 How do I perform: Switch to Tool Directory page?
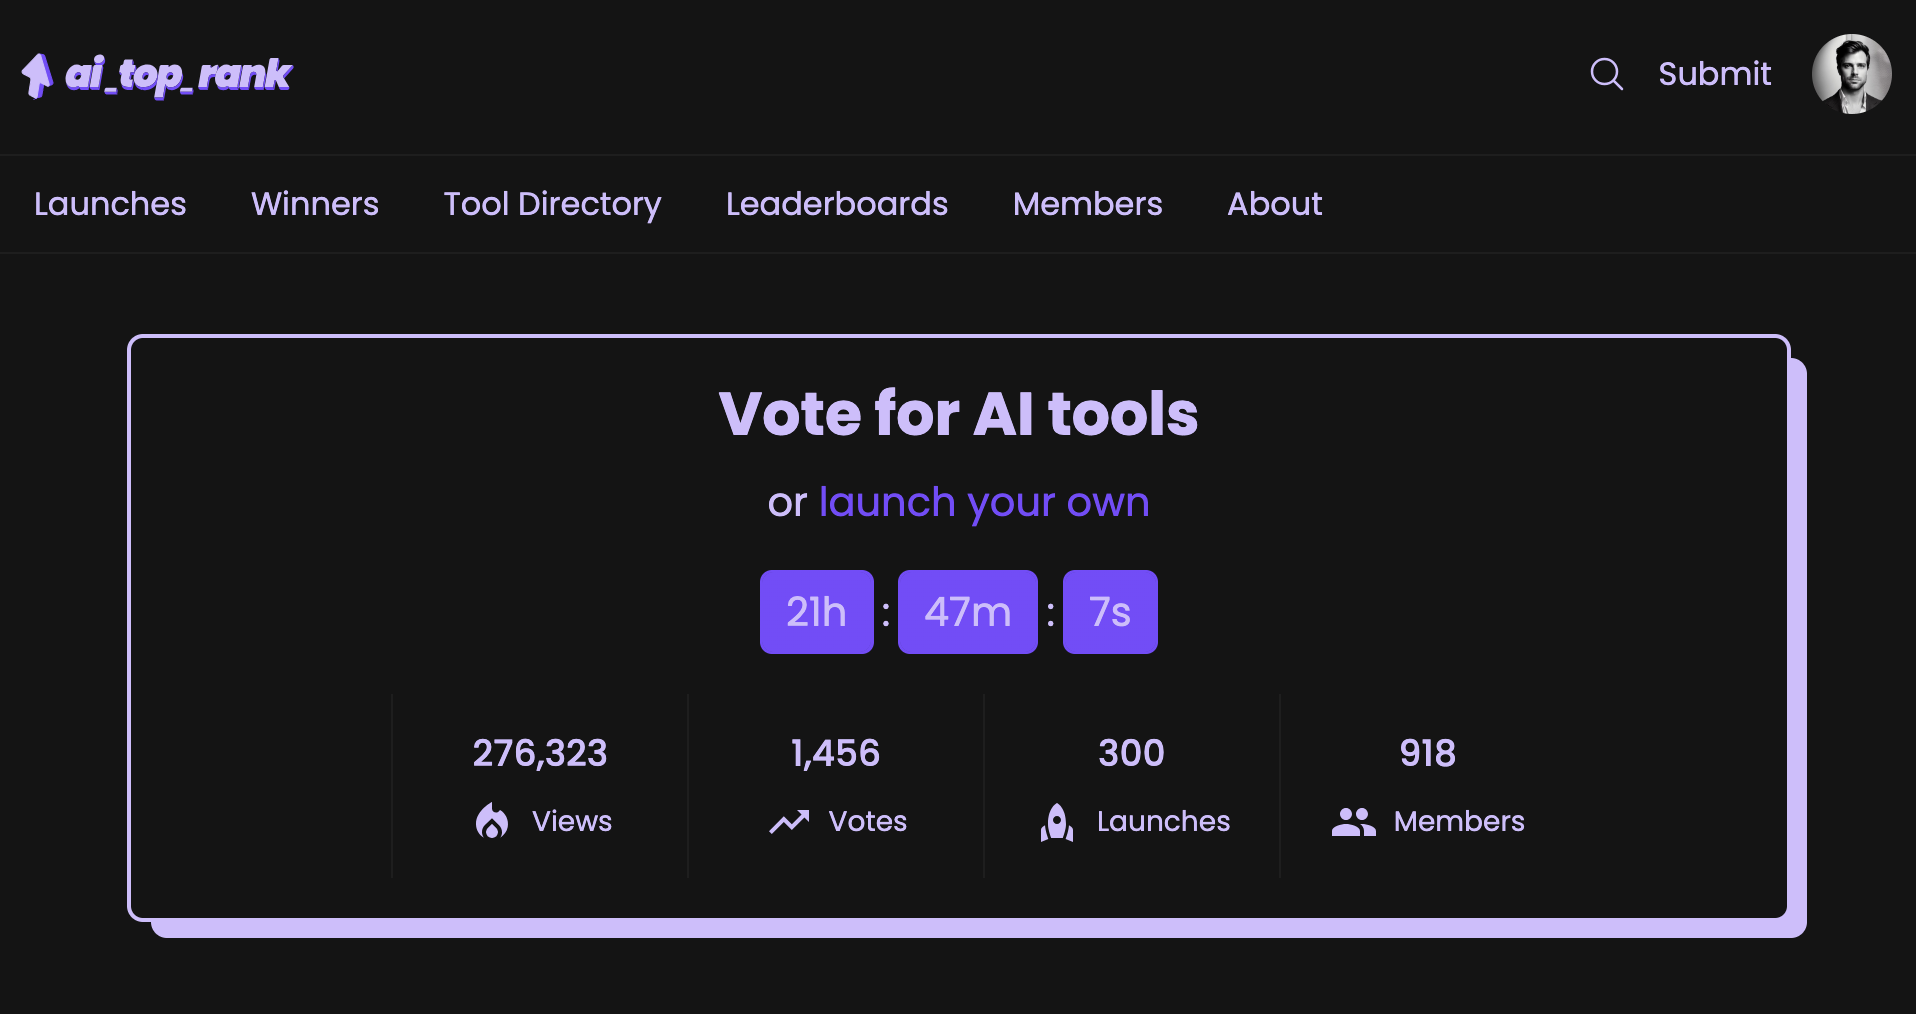[x=552, y=204]
